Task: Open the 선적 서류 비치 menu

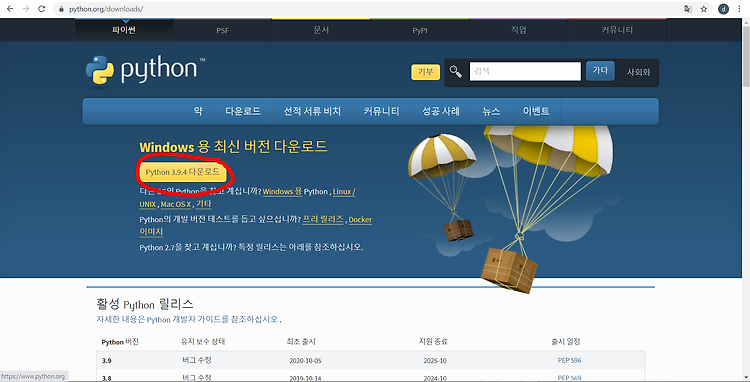Action: tap(312, 111)
